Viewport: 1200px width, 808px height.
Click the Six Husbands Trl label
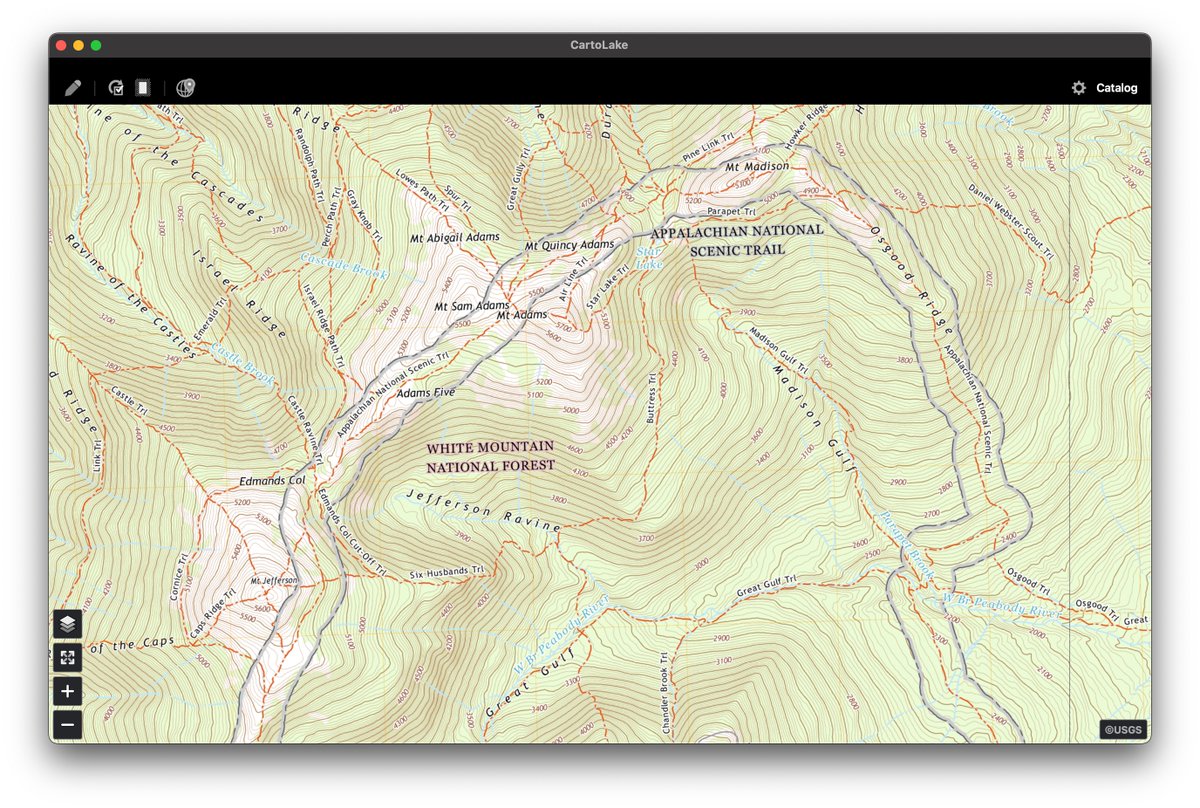tap(446, 573)
